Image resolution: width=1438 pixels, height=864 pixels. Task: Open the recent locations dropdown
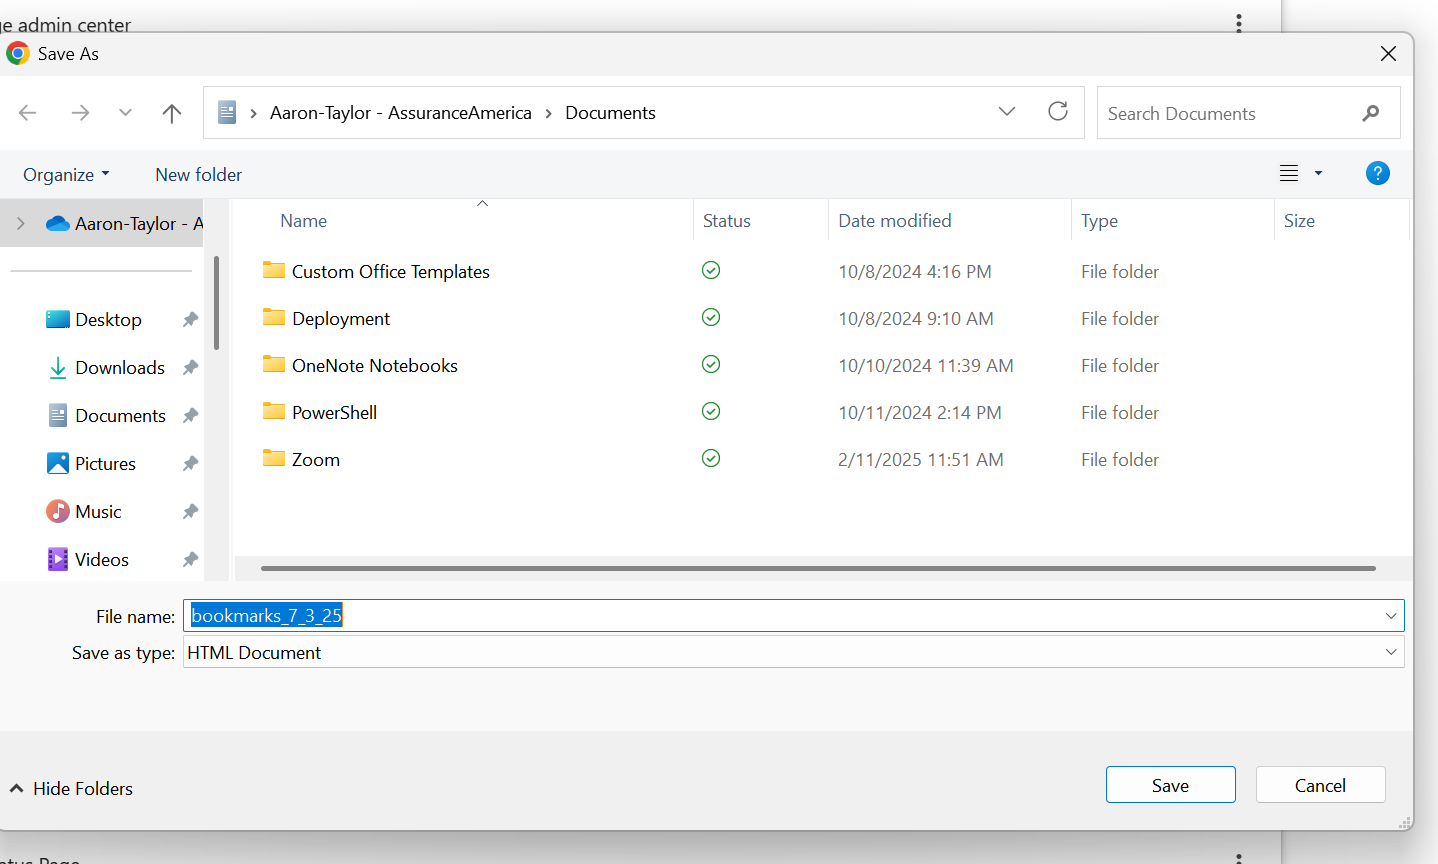click(x=125, y=113)
